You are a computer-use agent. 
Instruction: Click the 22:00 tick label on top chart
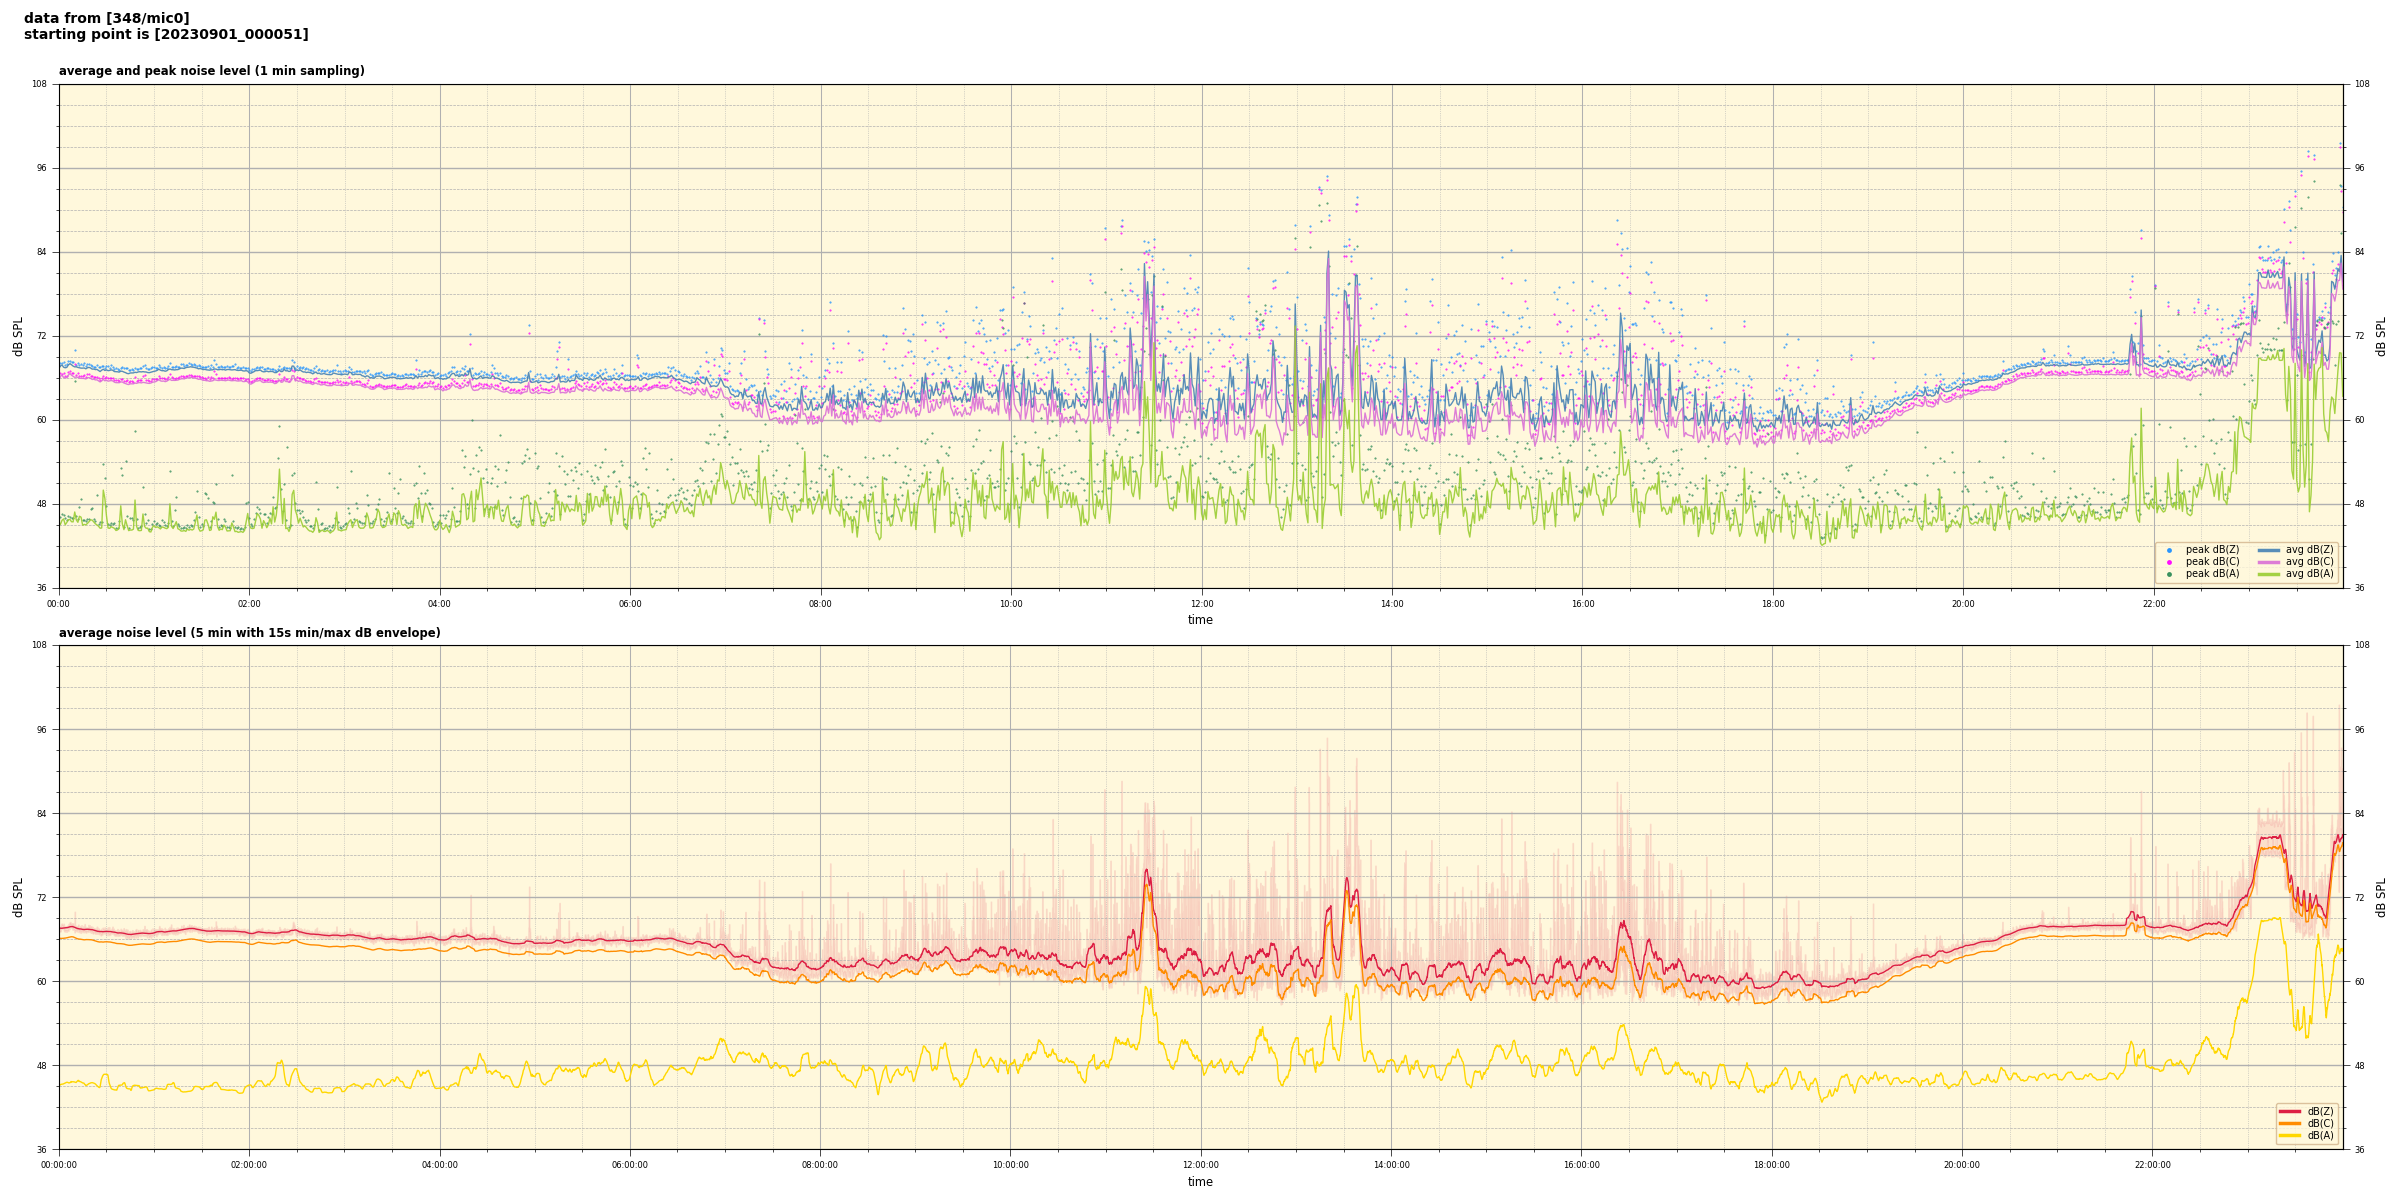(2153, 604)
